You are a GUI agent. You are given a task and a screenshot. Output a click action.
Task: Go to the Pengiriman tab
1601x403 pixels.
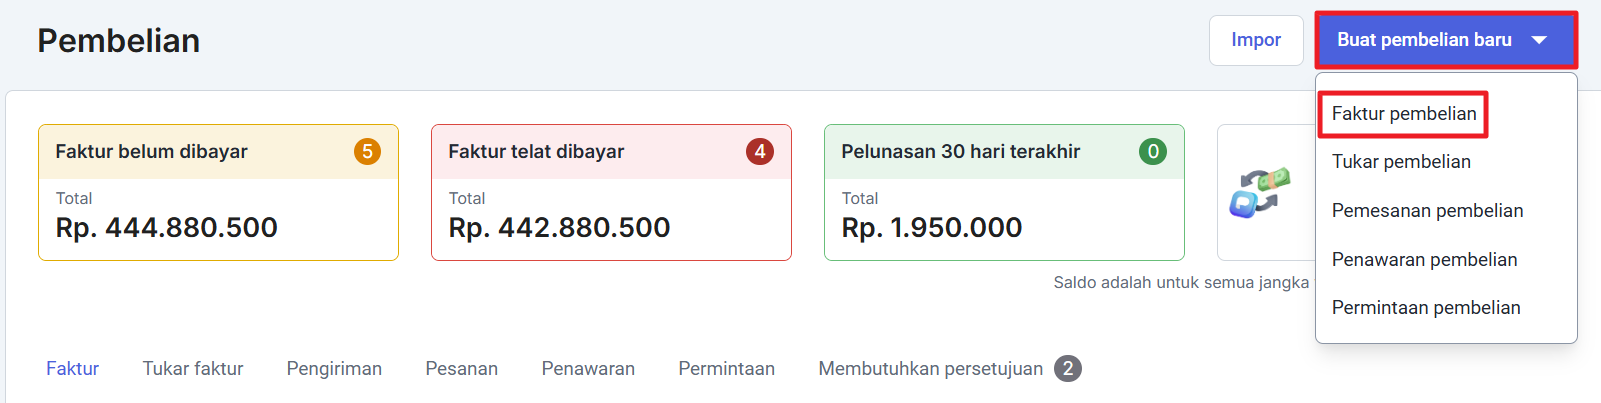(x=334, y=369)
